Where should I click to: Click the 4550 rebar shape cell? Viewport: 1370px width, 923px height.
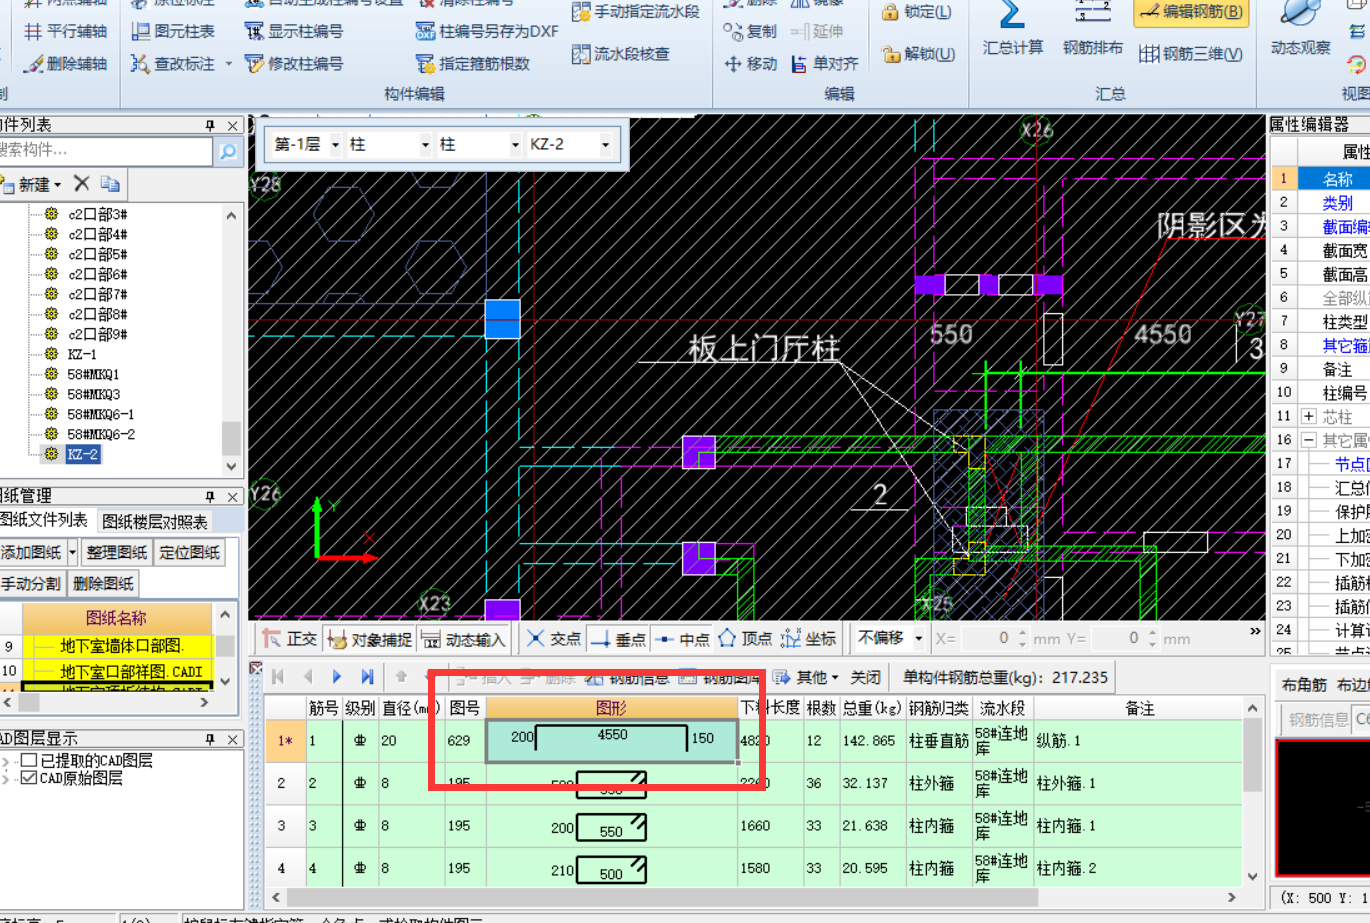[612, 741]
